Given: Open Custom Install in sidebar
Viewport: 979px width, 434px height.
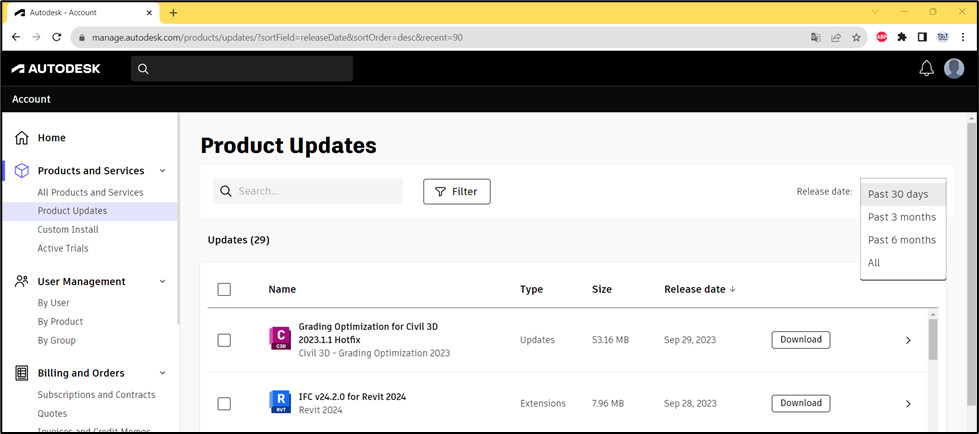Looking at the screenshot, I should (68, 230).
